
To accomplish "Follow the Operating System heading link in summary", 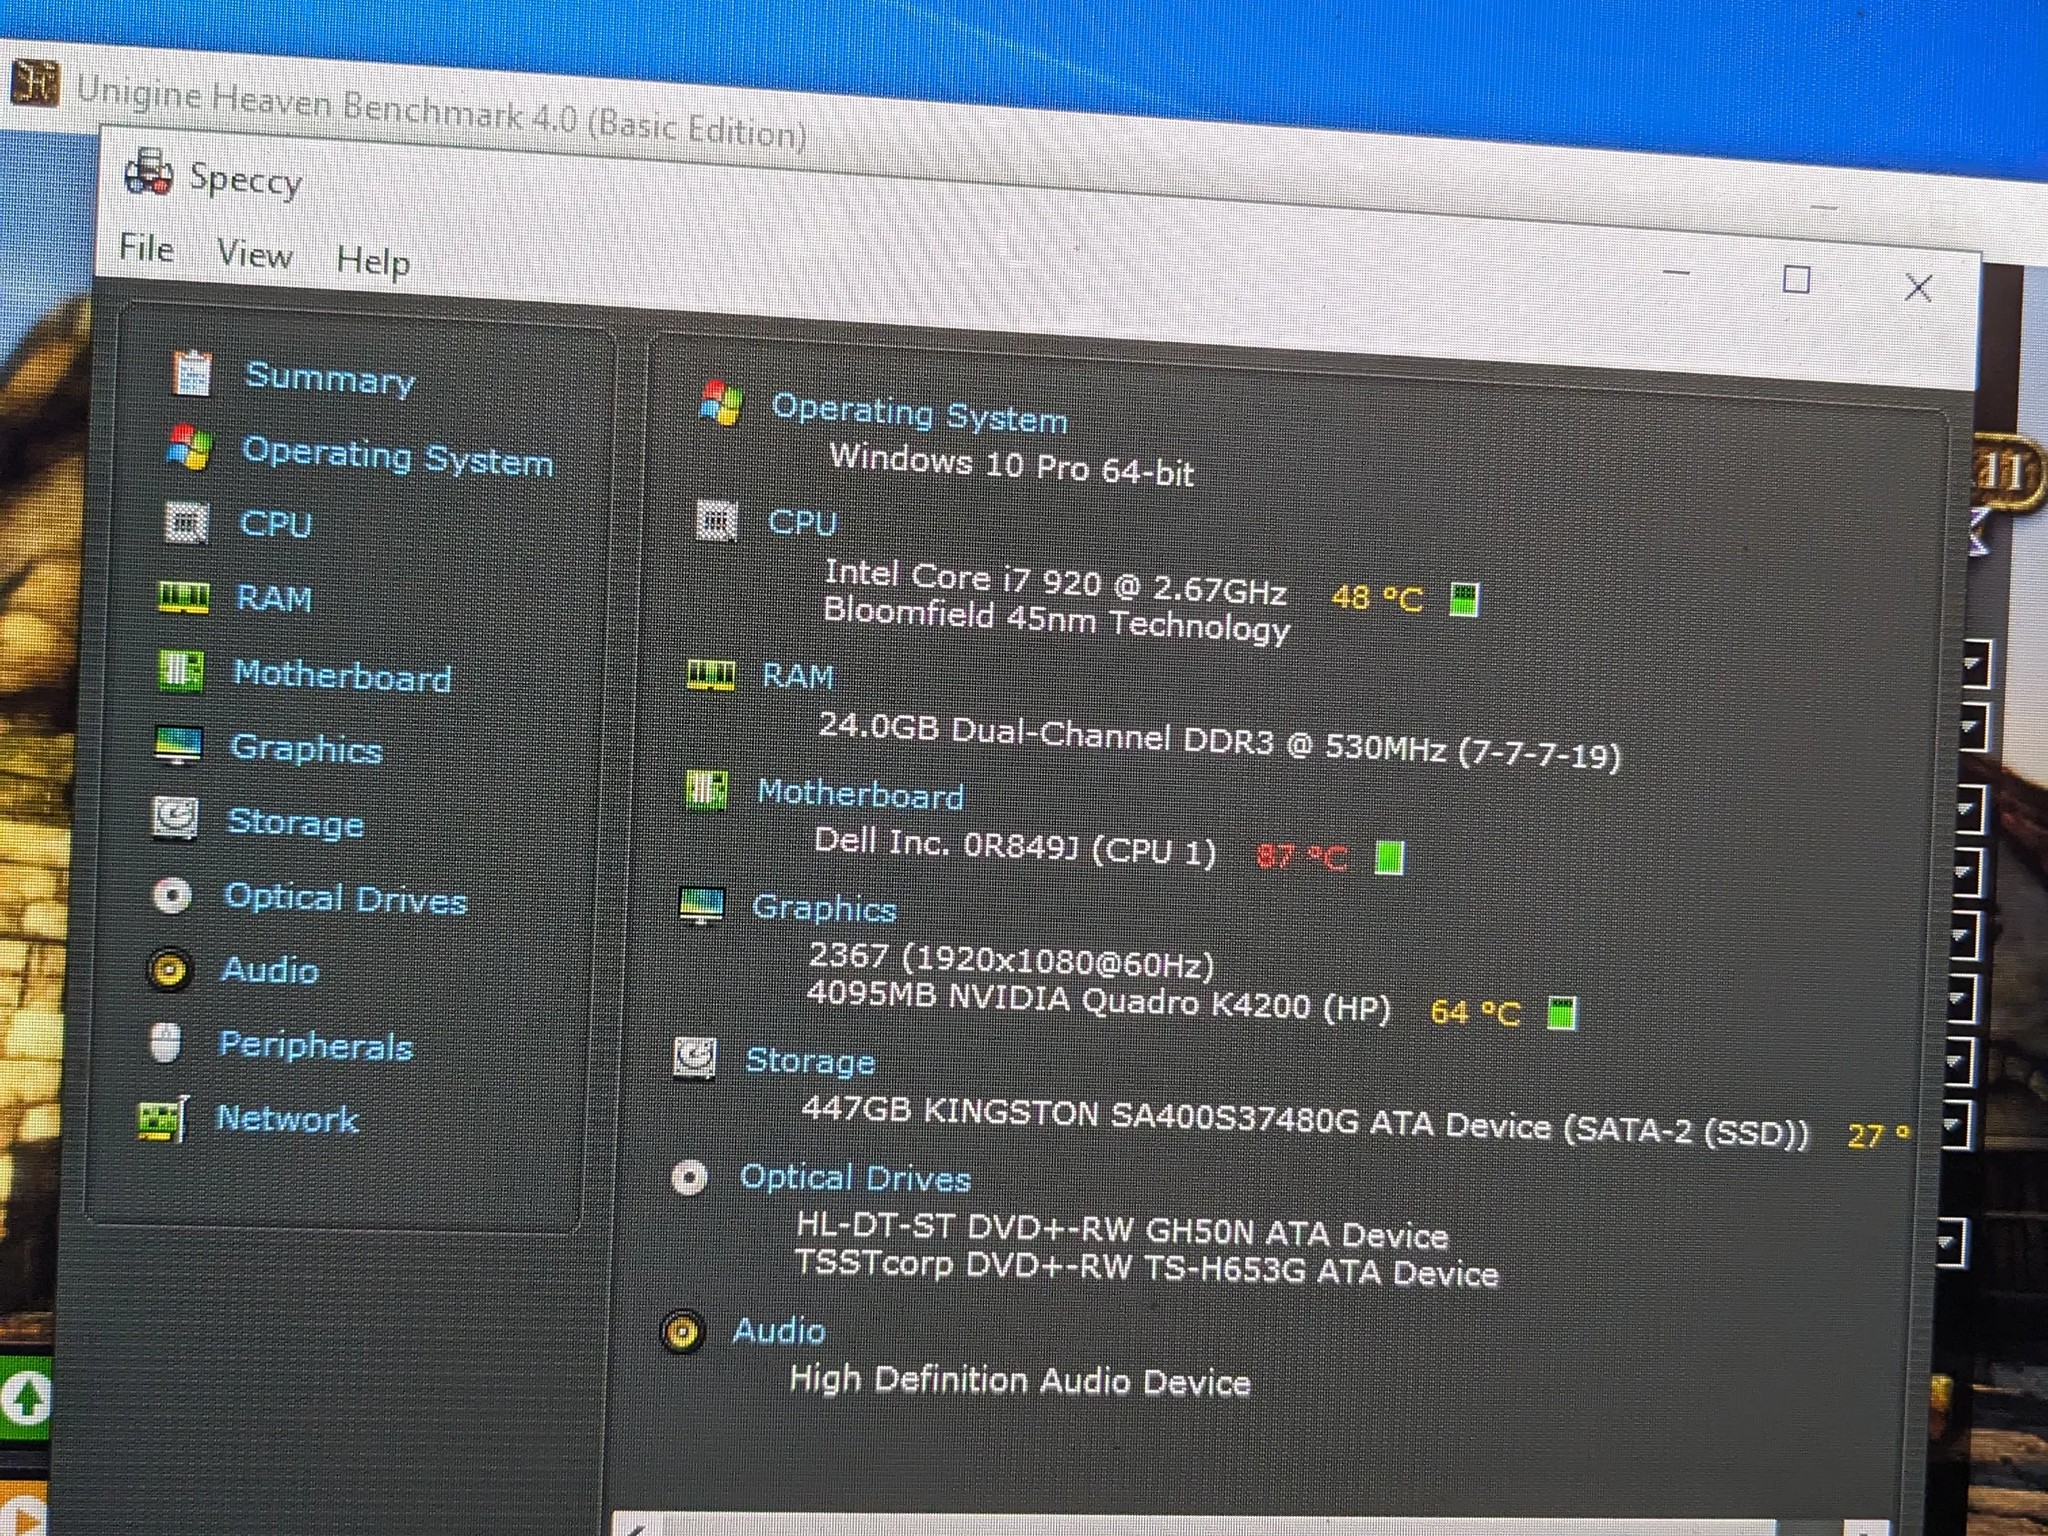I will click(919, 413).
